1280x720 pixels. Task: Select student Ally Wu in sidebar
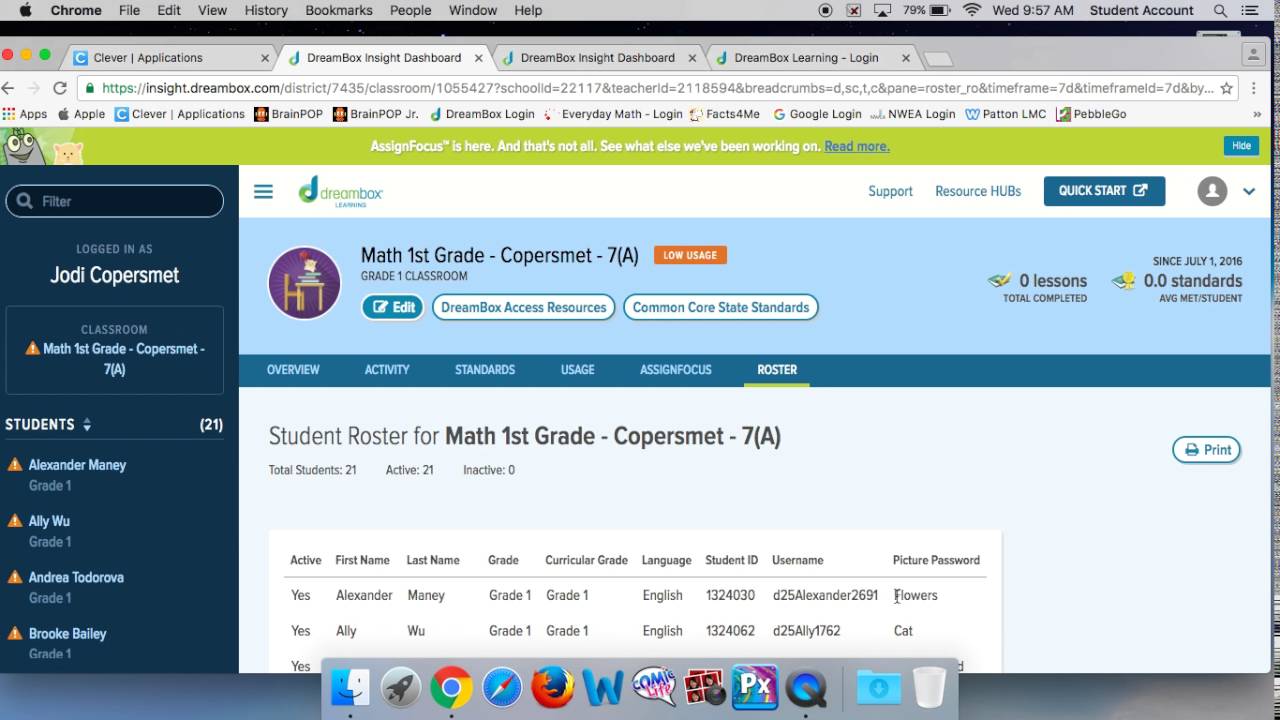point(49,521)
